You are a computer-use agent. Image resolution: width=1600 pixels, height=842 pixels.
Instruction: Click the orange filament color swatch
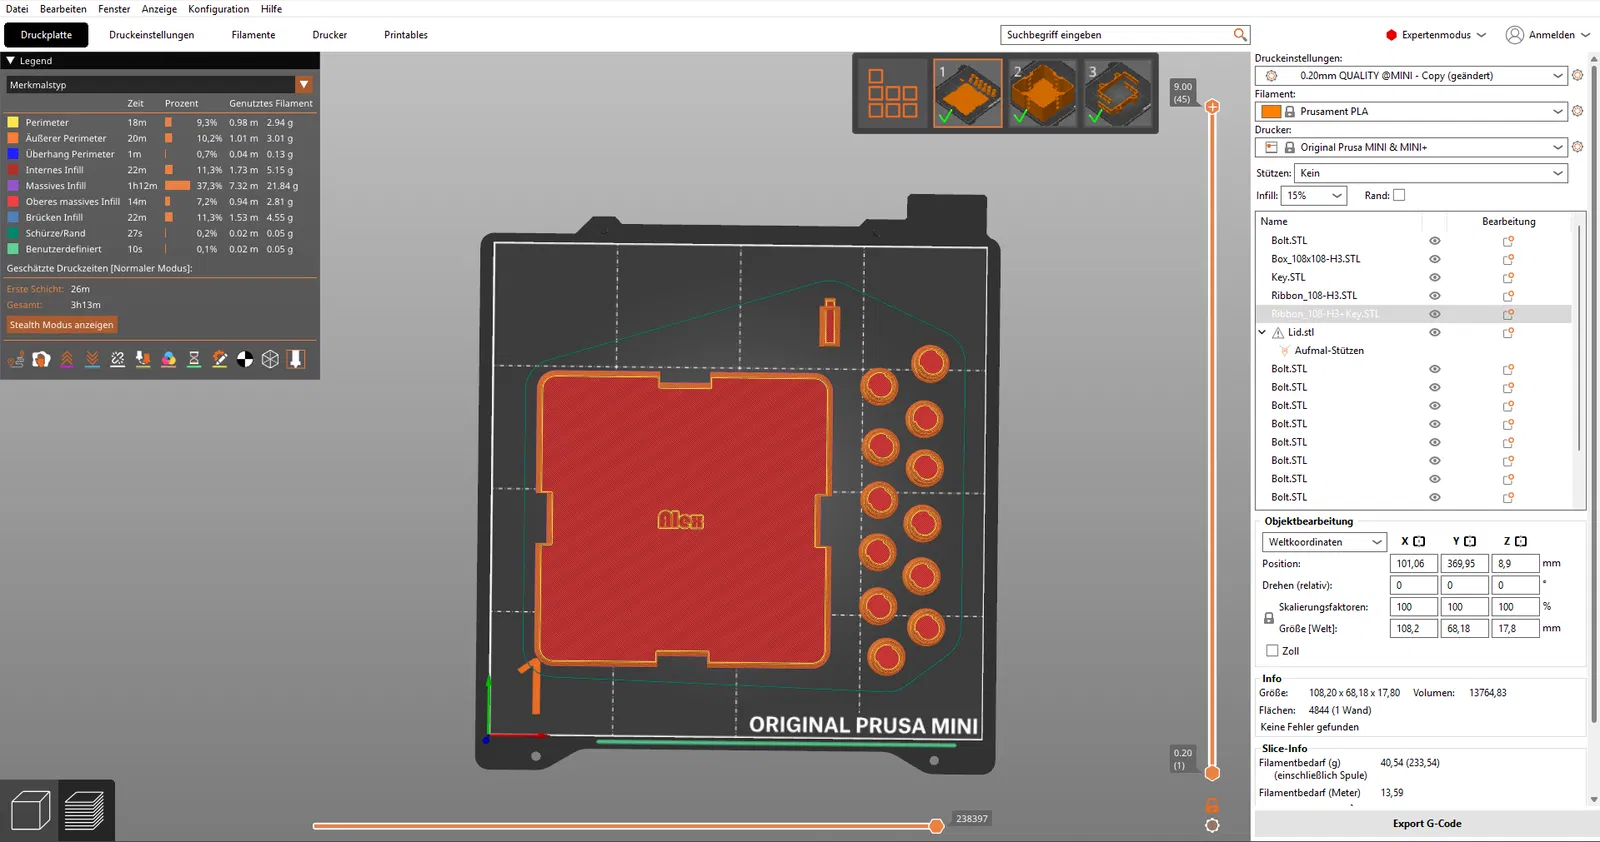coord(1271,111)
